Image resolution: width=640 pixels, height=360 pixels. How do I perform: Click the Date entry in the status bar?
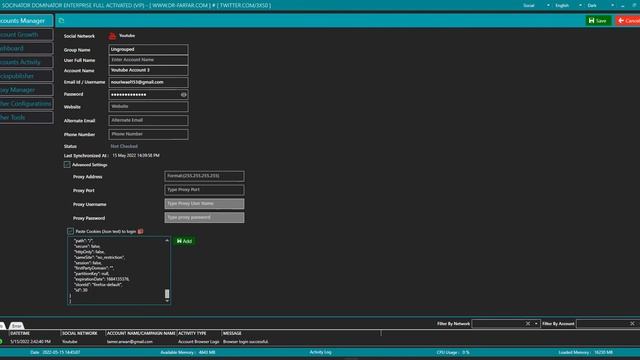click(55, 352)
